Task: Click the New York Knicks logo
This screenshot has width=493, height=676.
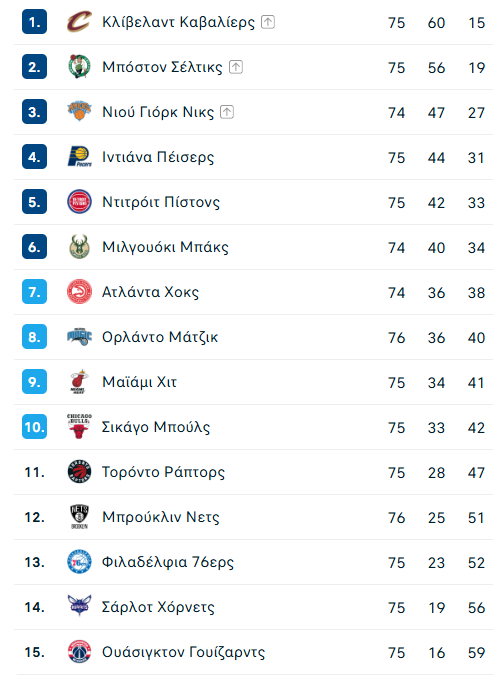Action: [79, 112]
